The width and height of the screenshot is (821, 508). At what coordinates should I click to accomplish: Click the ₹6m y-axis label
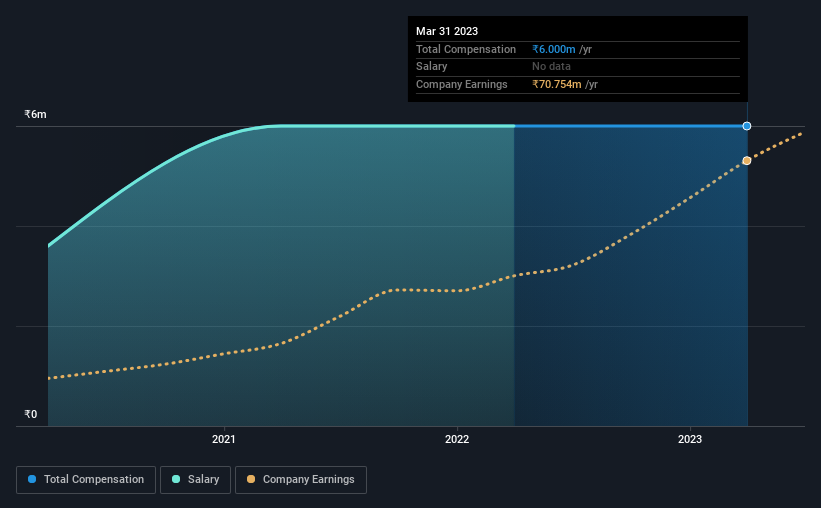[x=35, y=114]
